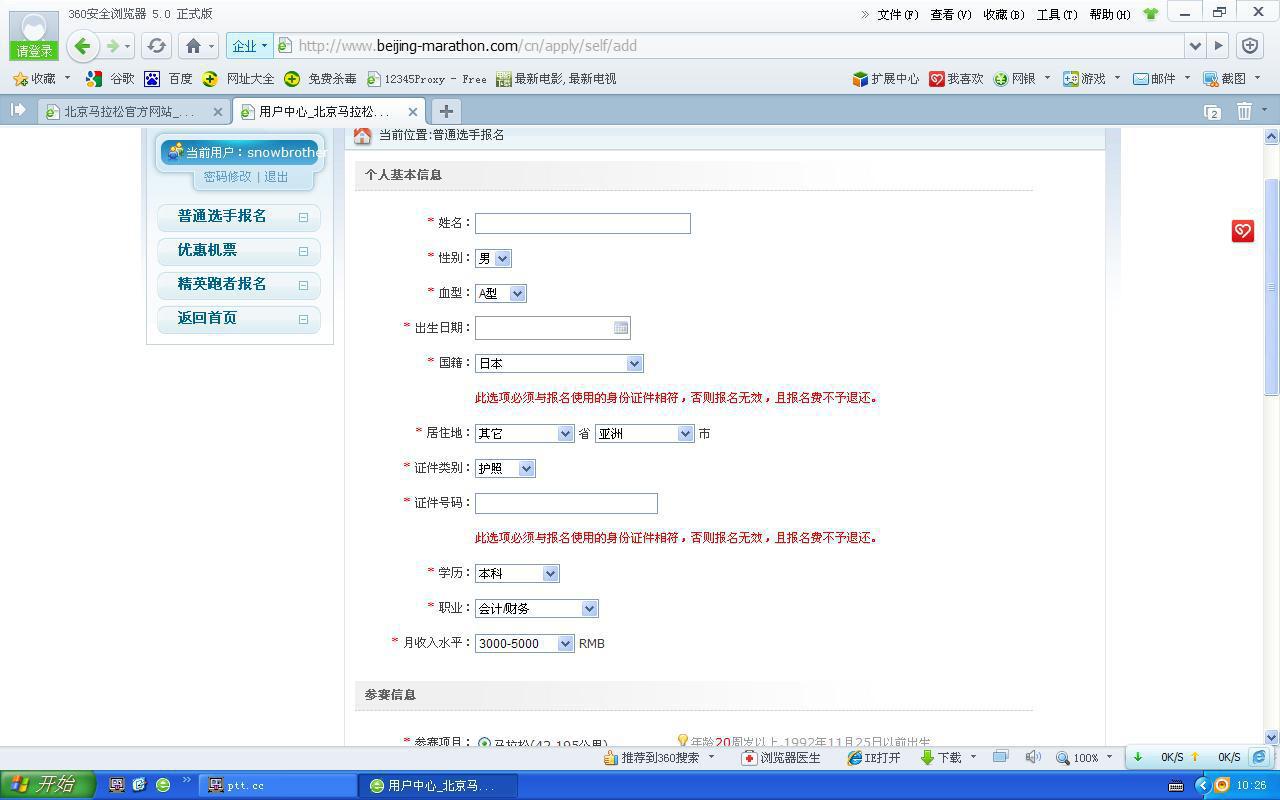1280x800 pixels.
Task: Reload the page with the refresh icon
Action: tap(156, 45)
